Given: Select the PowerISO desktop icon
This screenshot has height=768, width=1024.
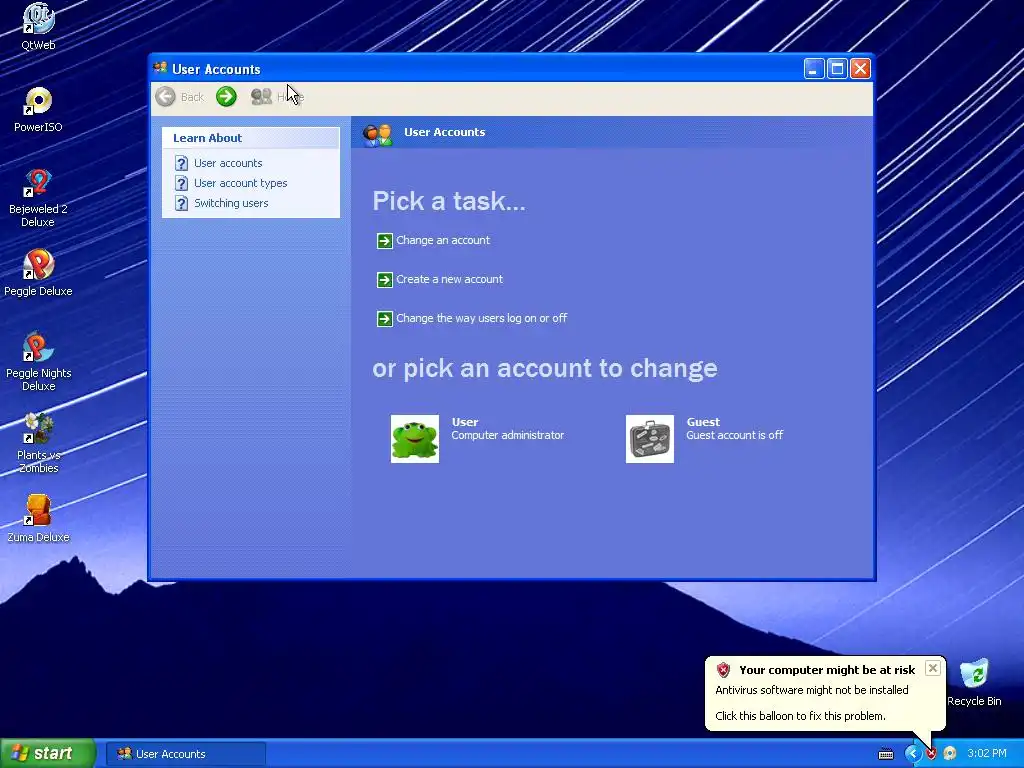Looking at the screenshot, I should click(x=38, y=101).
